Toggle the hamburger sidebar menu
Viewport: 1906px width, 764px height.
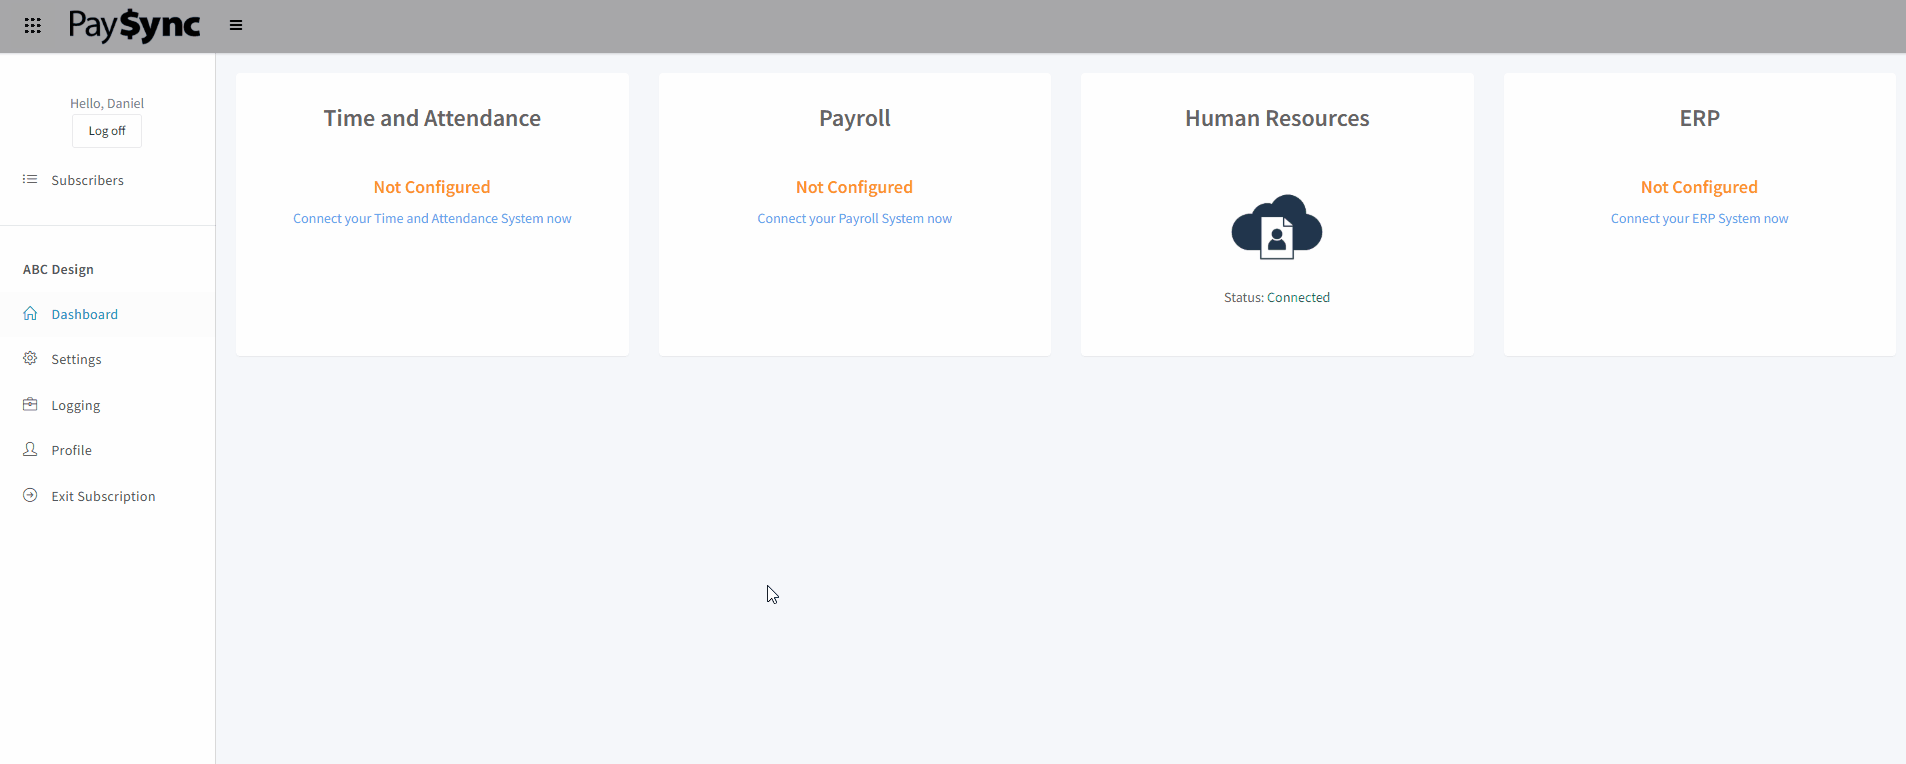pos(236,26)
